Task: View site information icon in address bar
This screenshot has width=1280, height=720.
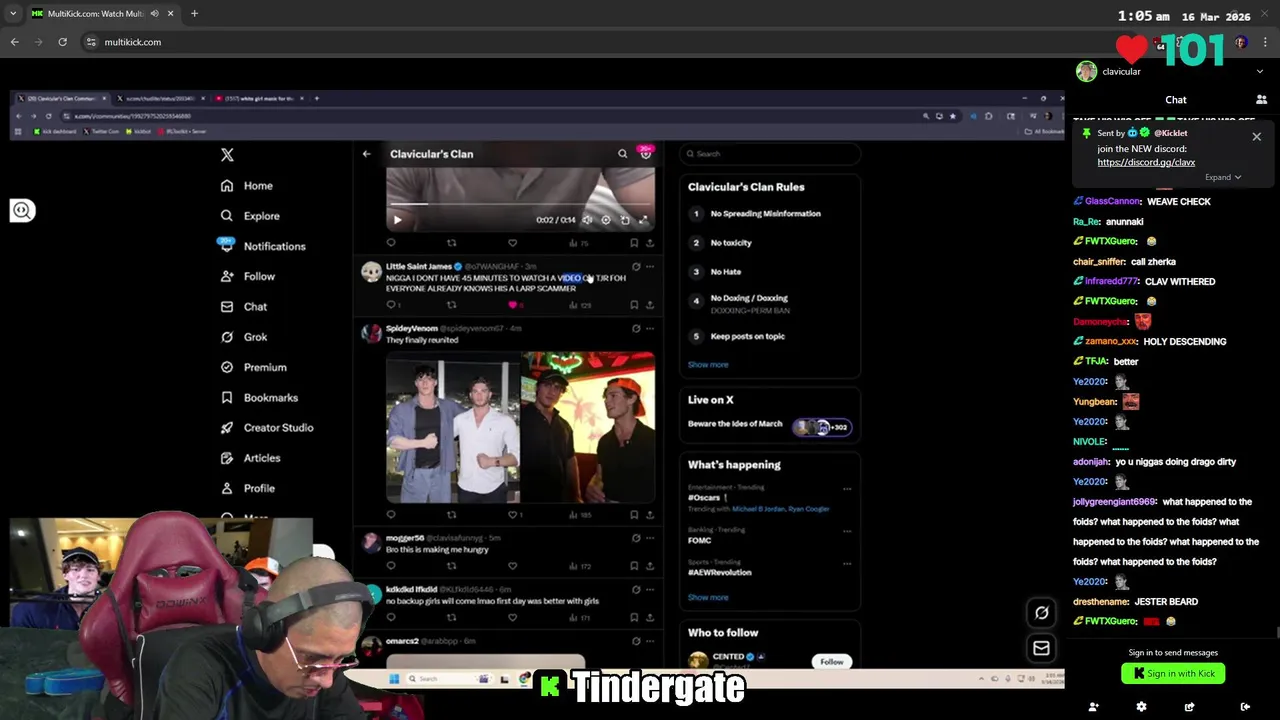Action: [x=91, y=42]
